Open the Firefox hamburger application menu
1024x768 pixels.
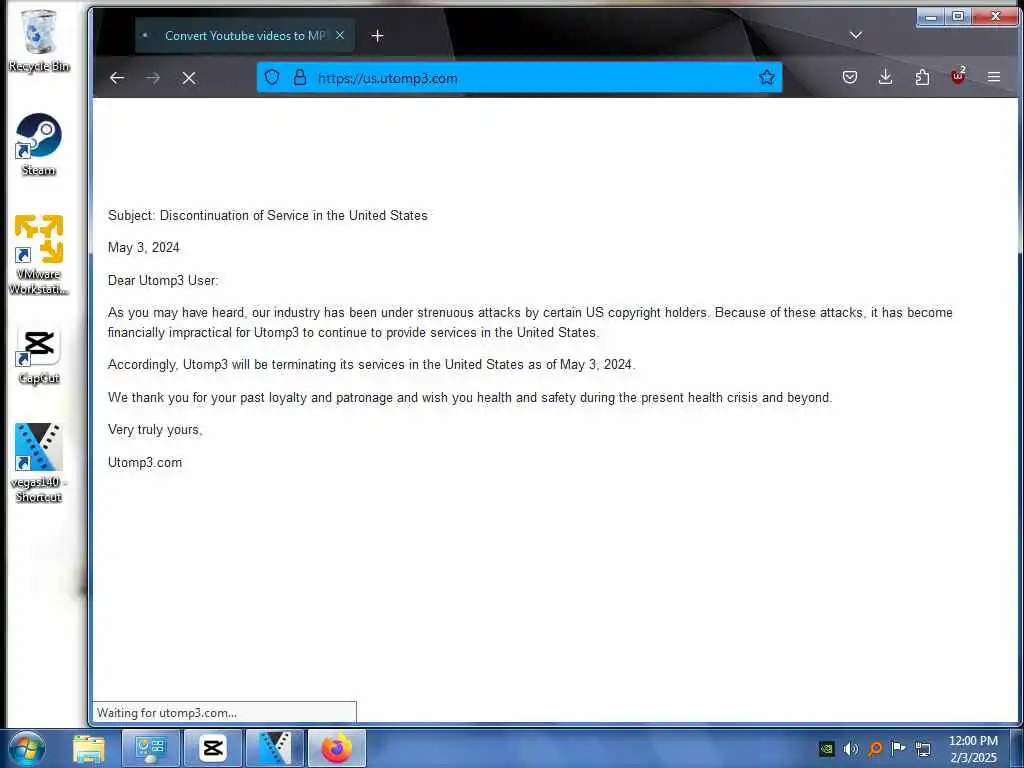(x=994, y=77)
